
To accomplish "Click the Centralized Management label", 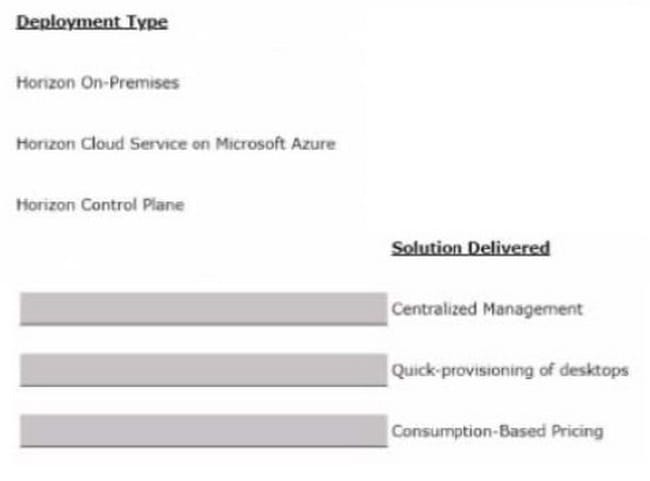I will [x=488, y=309].
